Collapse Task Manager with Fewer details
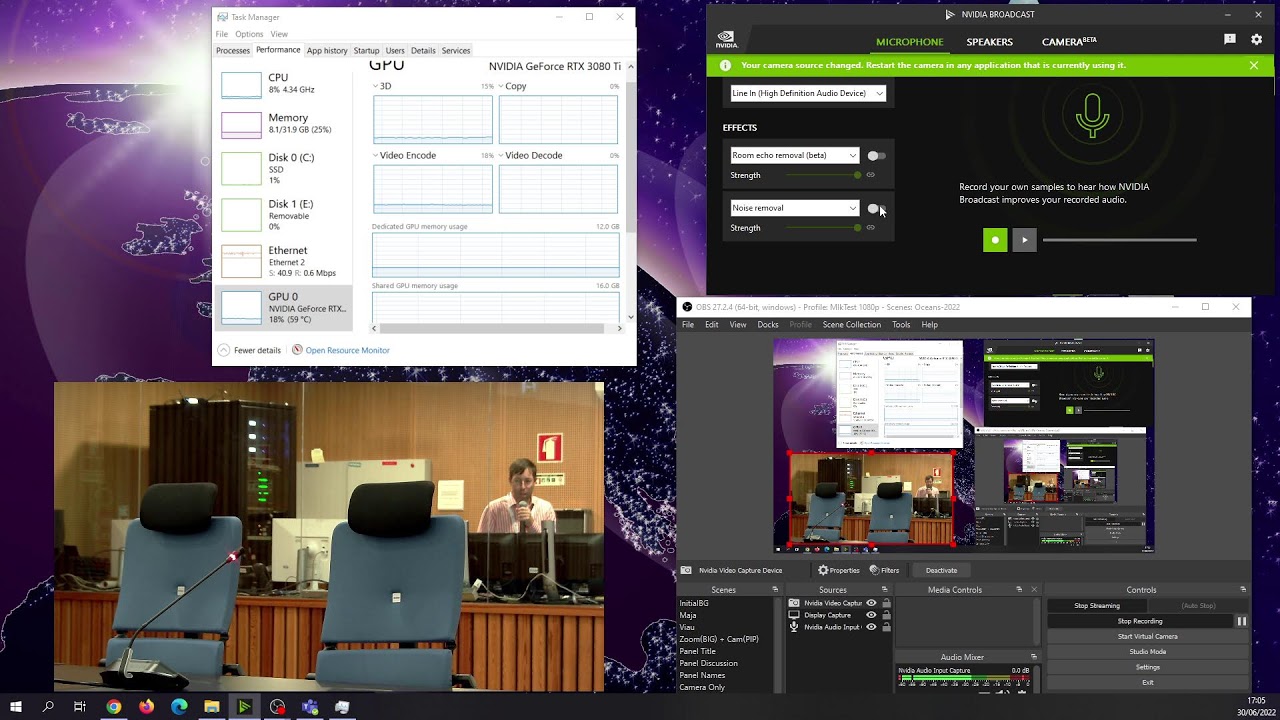 249,350
